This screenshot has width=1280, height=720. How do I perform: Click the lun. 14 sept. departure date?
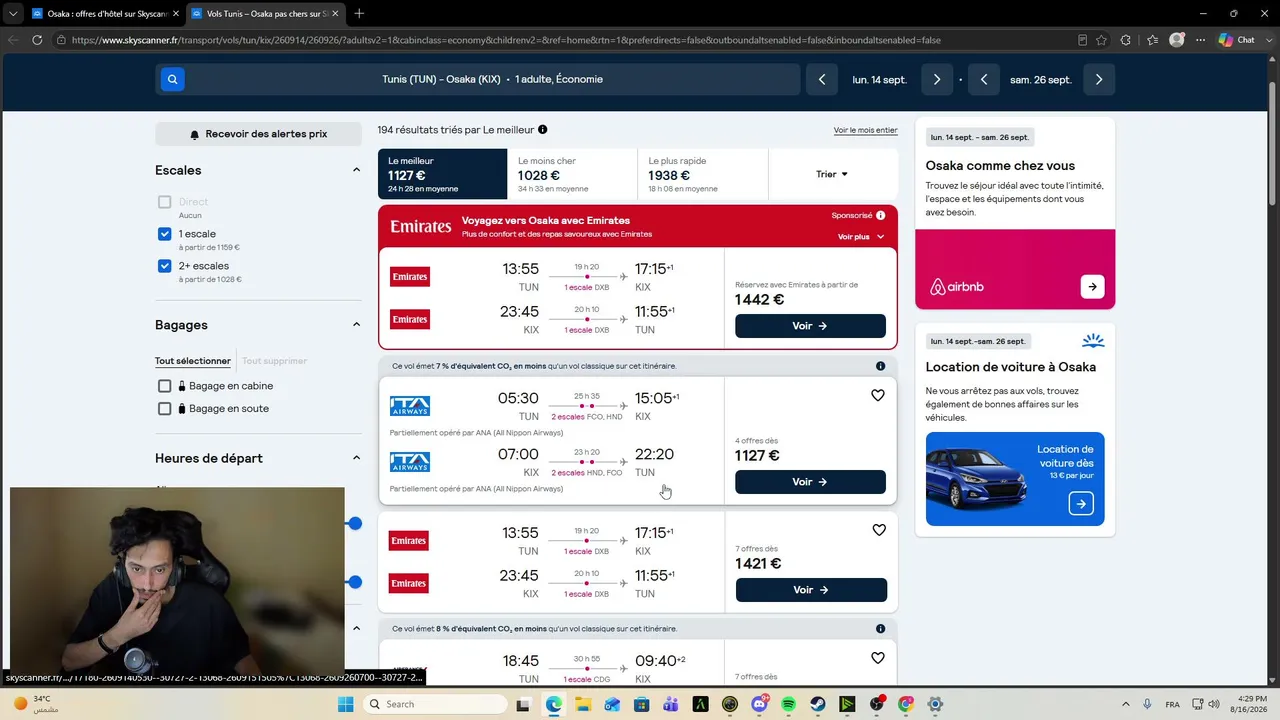880,79
